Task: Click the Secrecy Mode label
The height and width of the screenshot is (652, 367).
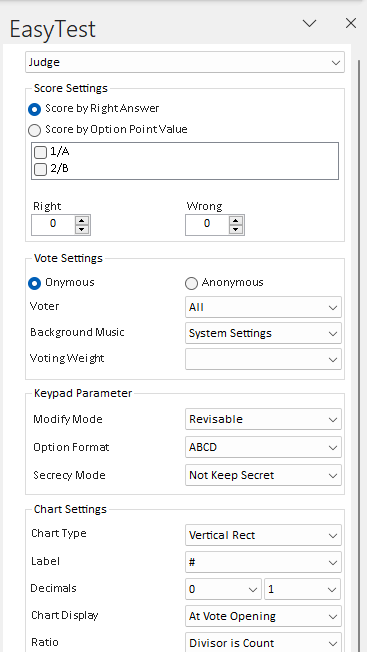Action: pos(69,475)
